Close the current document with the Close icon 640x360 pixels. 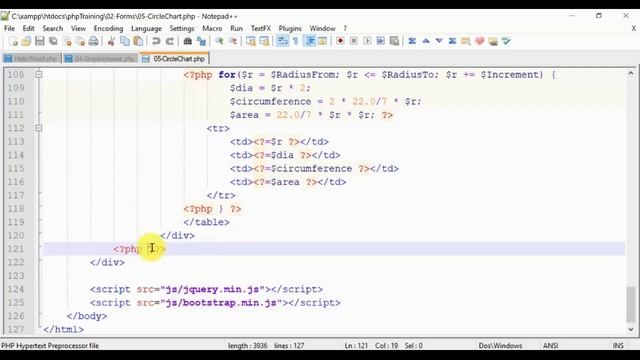point(67,41)
